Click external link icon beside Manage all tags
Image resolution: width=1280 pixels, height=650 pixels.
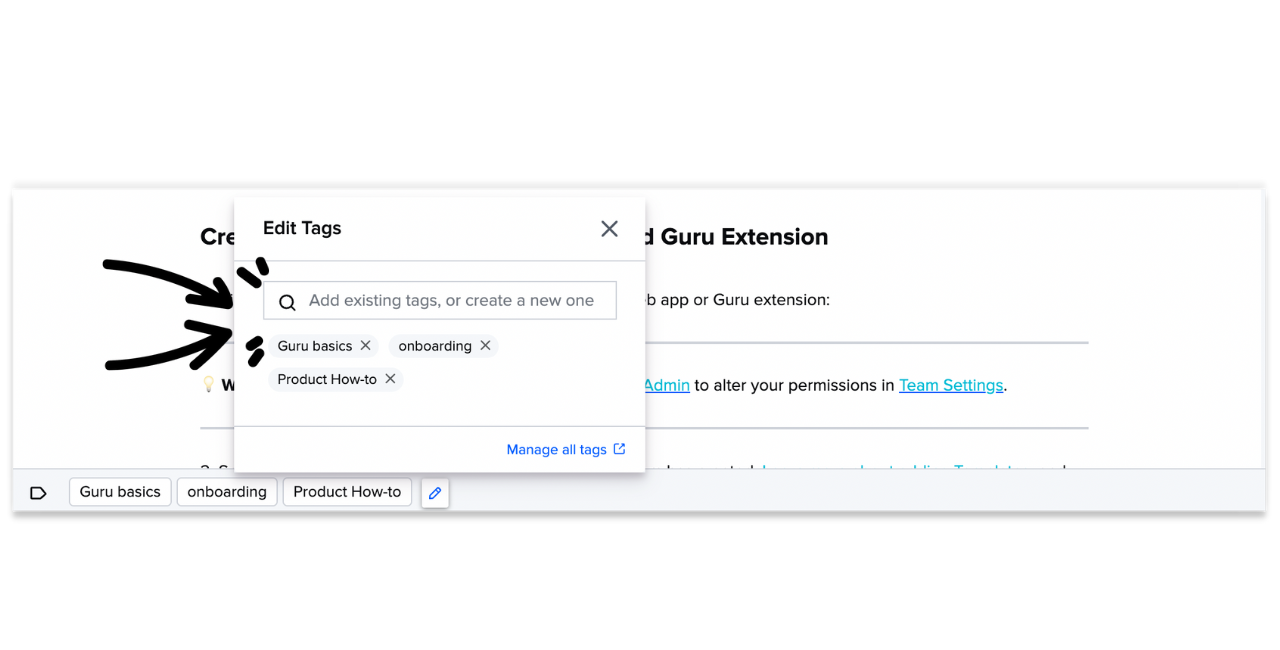(x=619, y=449)
